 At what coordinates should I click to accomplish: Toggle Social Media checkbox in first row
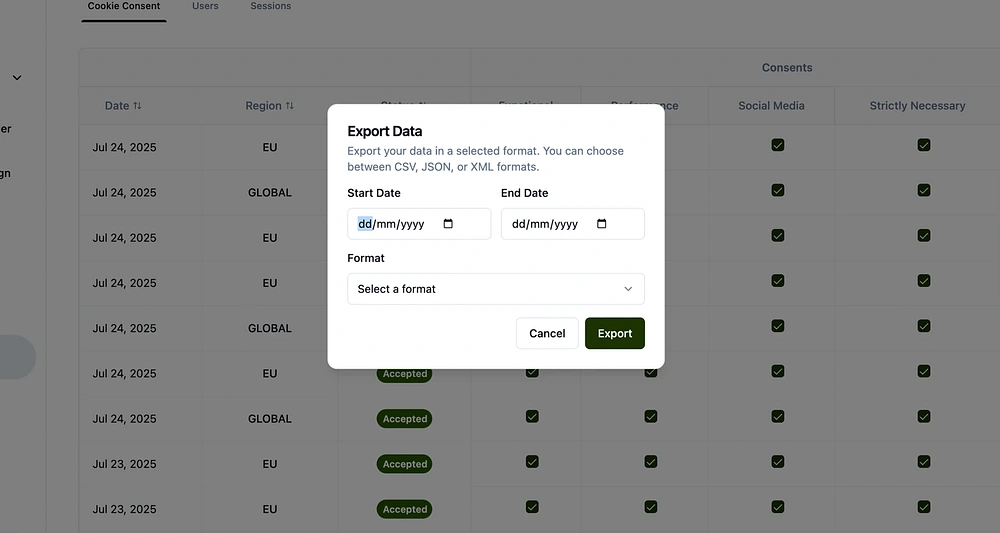(777, 145)
